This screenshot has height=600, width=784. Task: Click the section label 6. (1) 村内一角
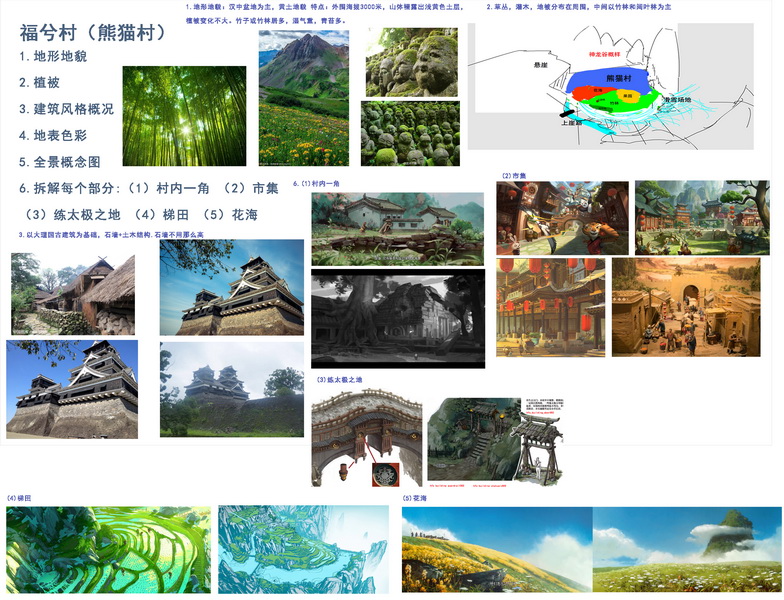316,184
